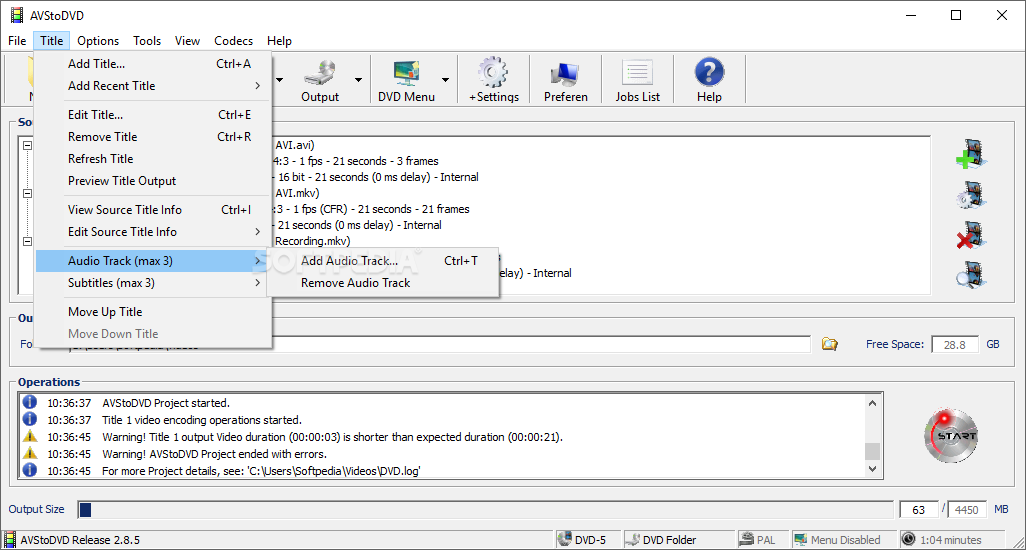This screenshot has height=550, width=1026.
Task: Click the output video duration warning log line
Action: [x=332, y=437]
